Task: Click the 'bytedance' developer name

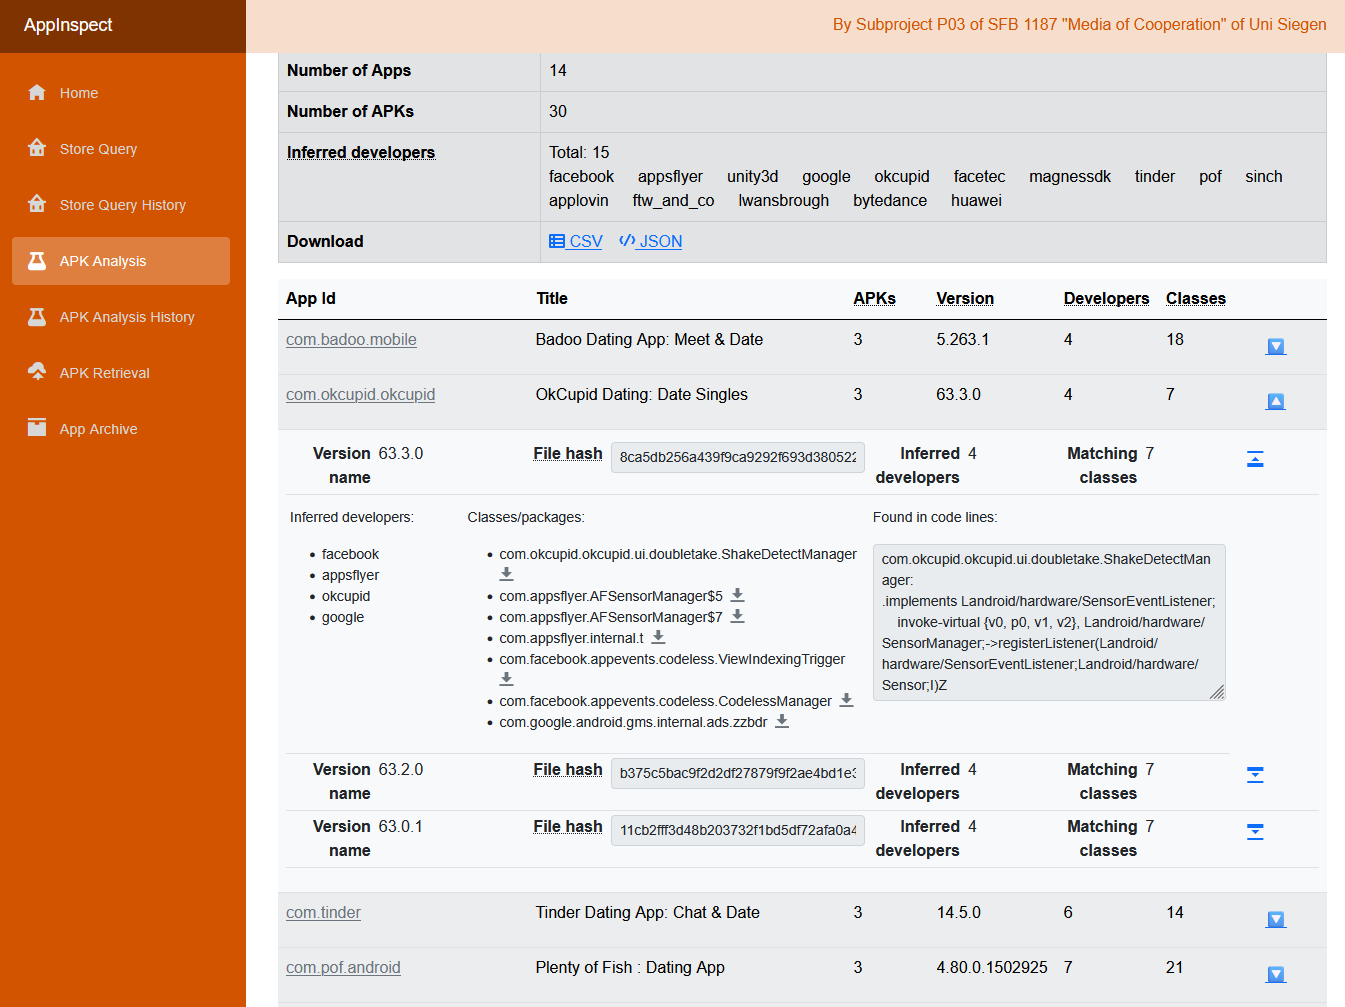Action: [x=890, y=201]
